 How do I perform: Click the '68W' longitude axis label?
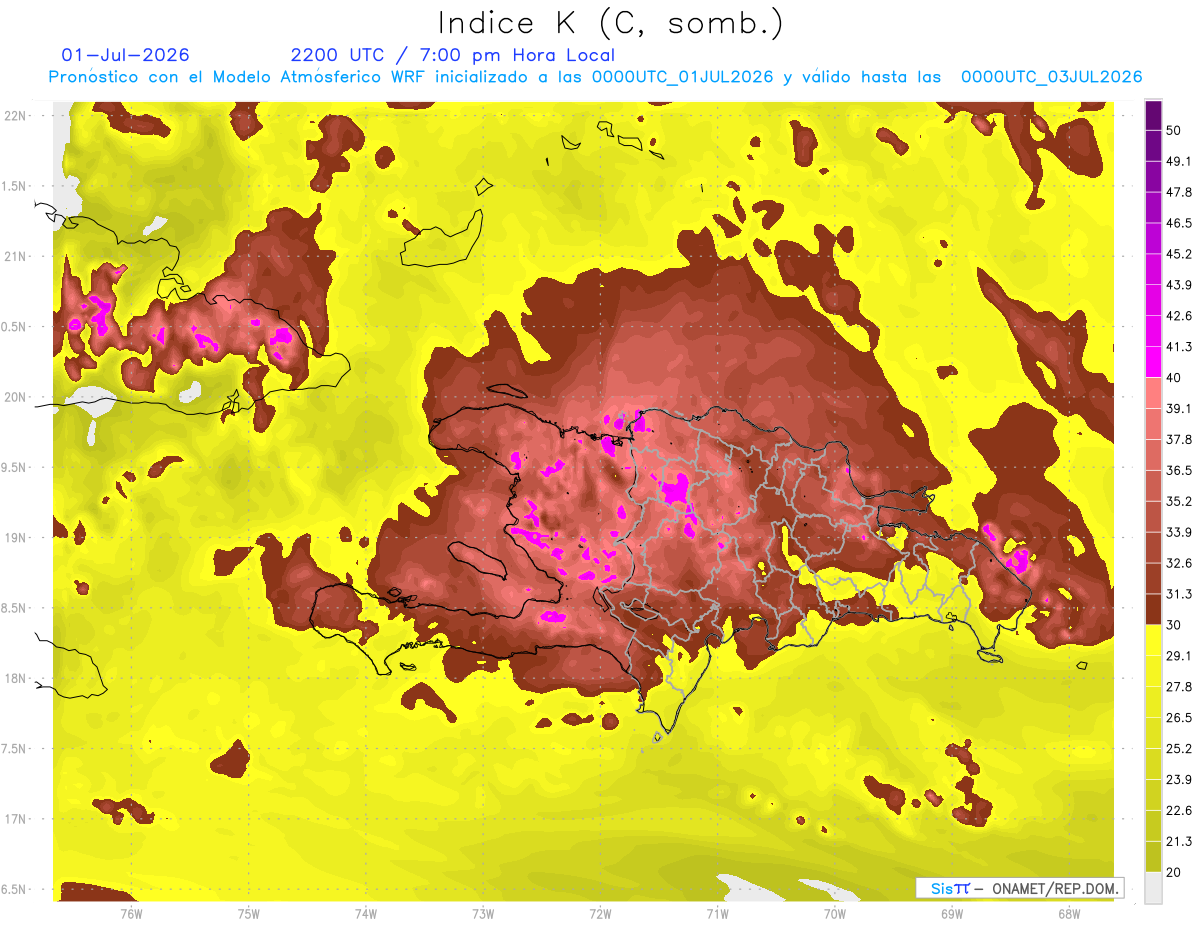coord(1068,913)
